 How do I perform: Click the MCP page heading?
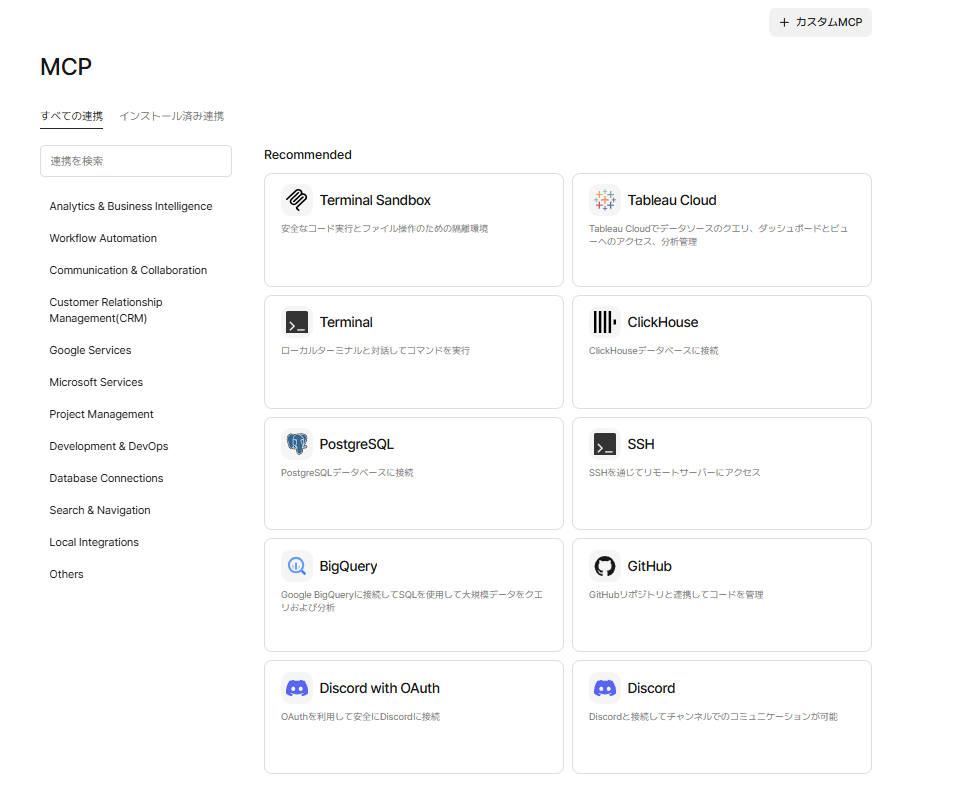click(66, 66)
